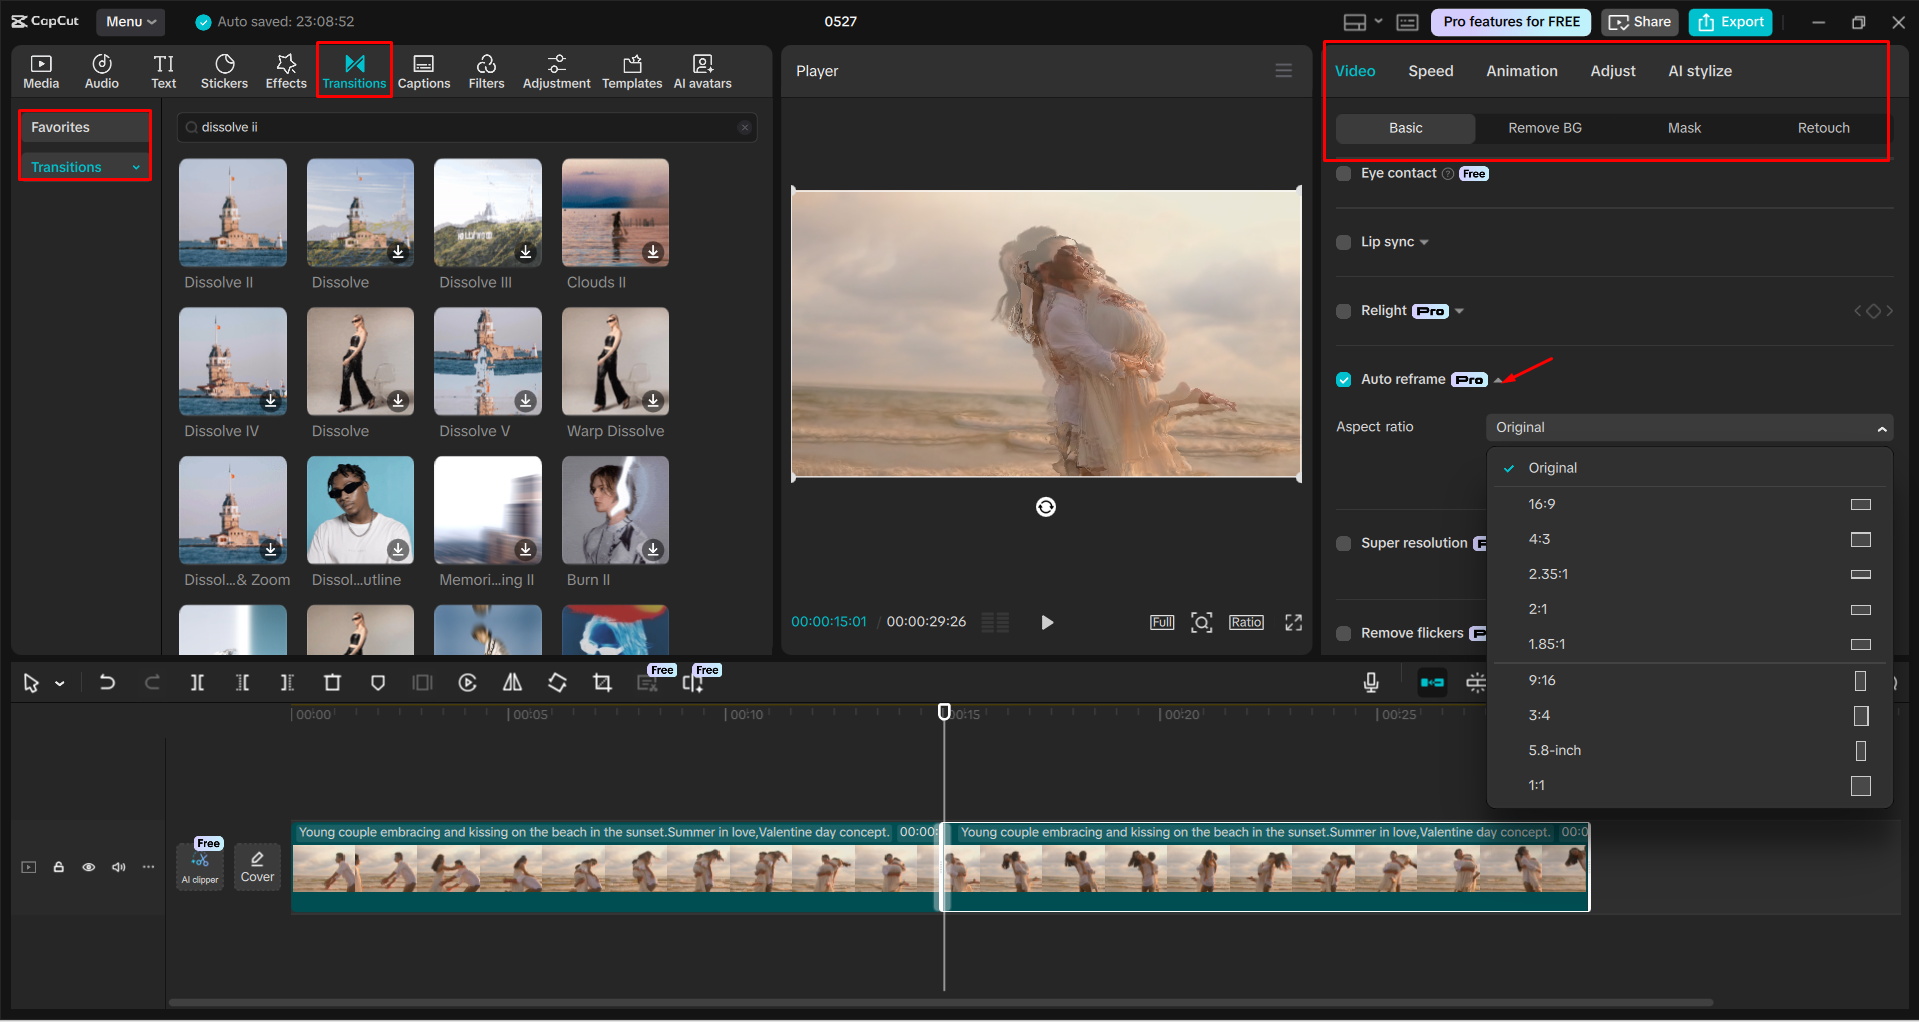Viewport: 1919px width, 1022px height.
Task: Enable the Eye contact option
Action: tap(1343, 173)
